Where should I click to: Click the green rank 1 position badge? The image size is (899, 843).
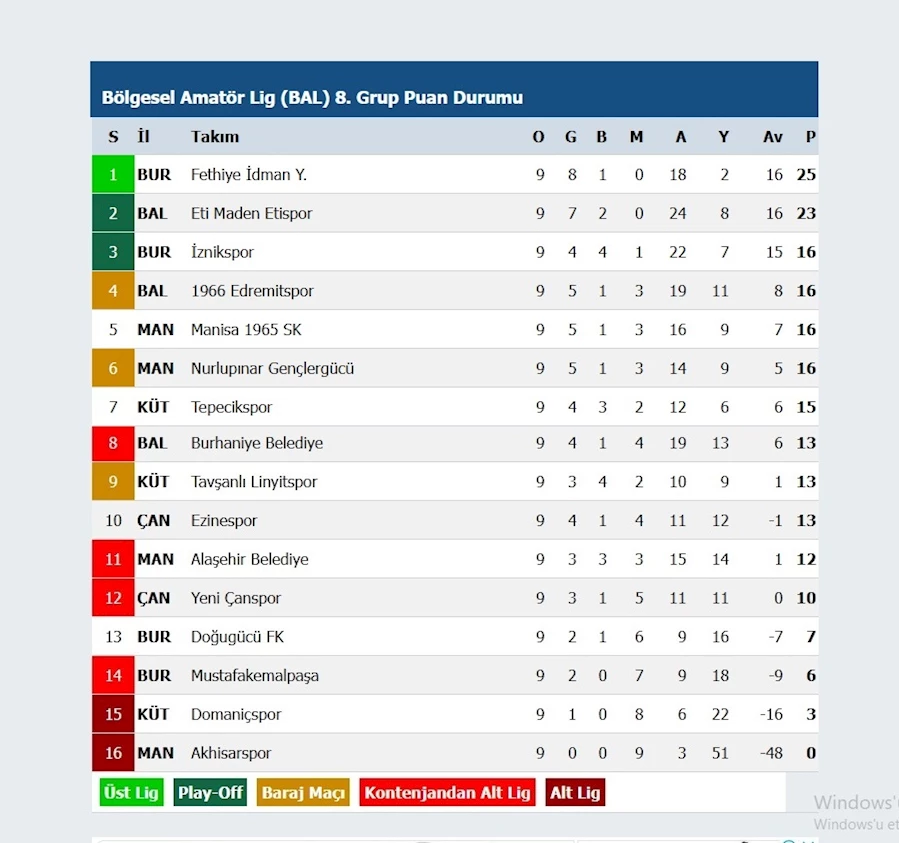(113, 174)
